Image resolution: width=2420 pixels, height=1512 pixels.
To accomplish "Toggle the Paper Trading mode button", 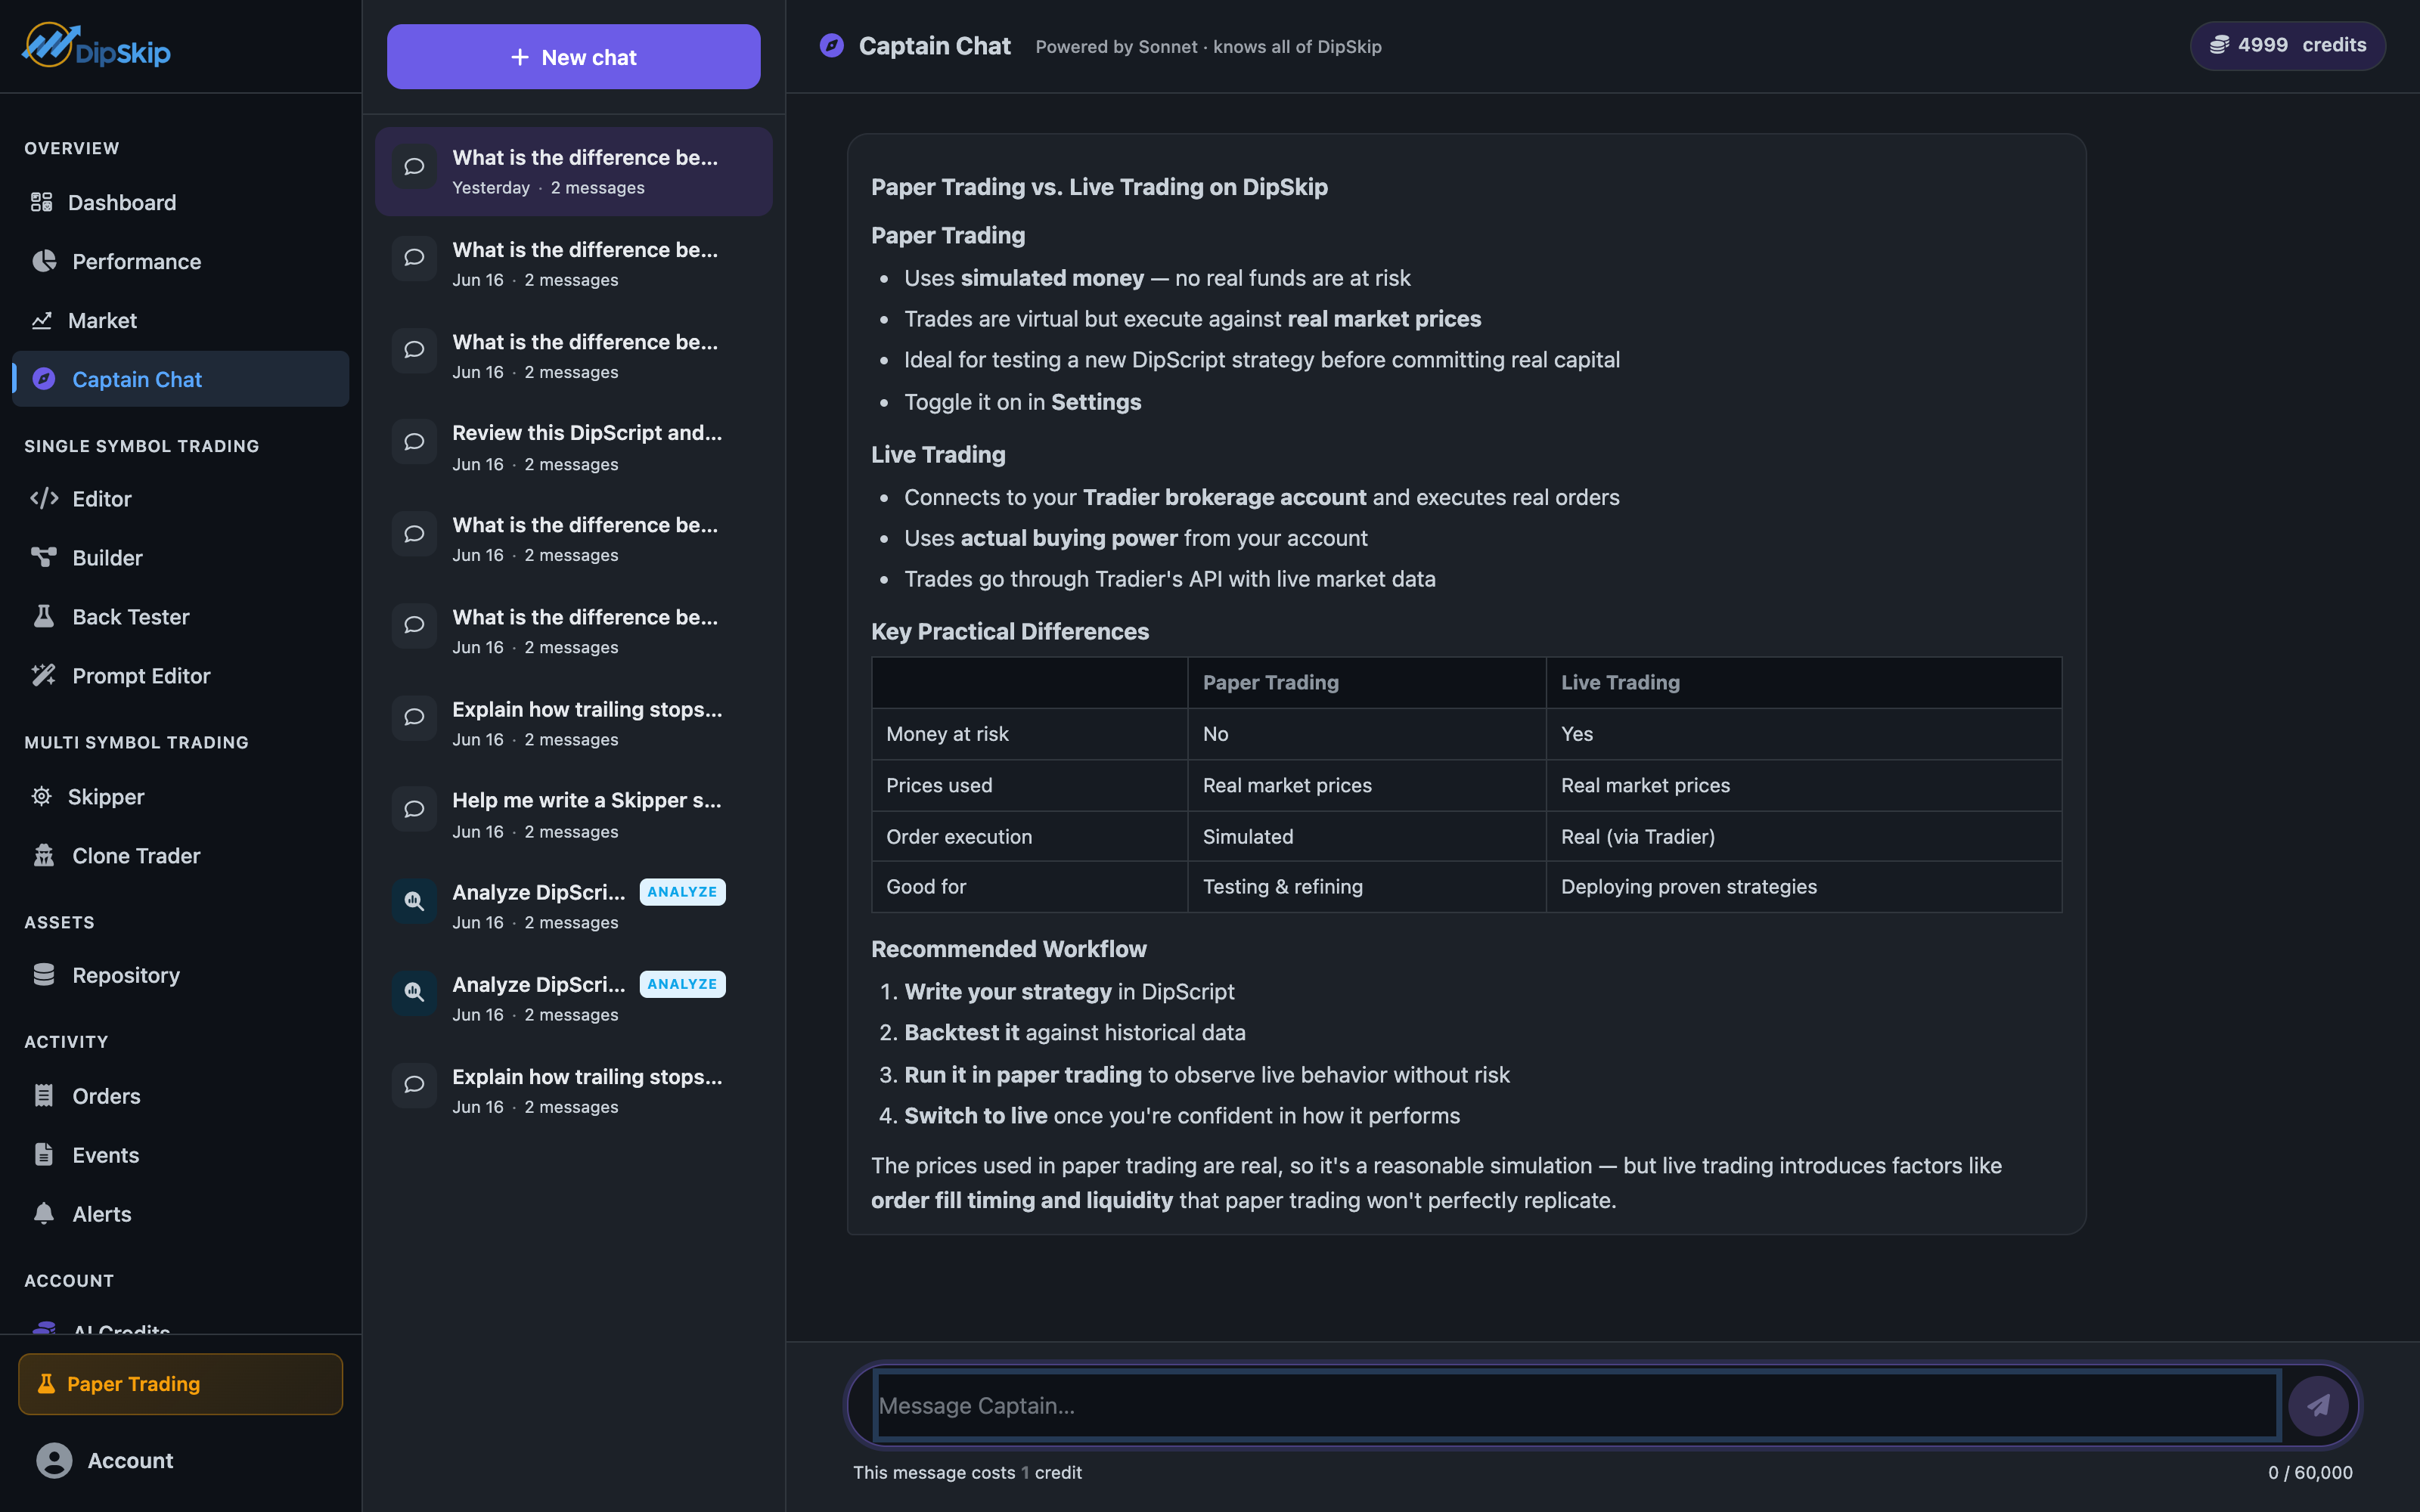I will pyautogui.click(x=181, y=1384).
